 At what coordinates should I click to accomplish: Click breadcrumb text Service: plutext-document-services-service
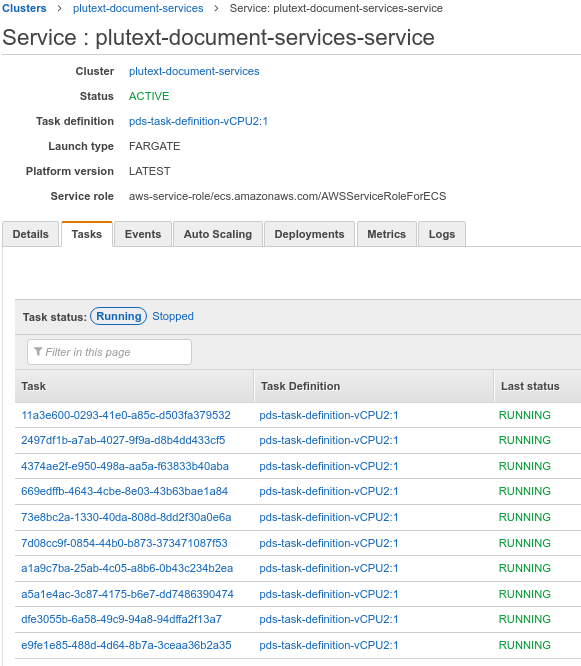pyautogui.click(x=336, y=8)
